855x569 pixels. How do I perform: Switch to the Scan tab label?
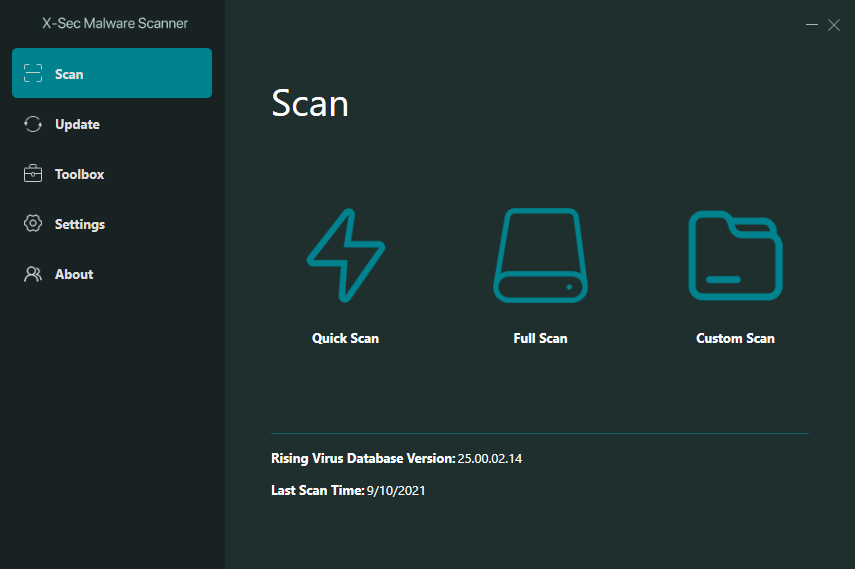[69, 74]
